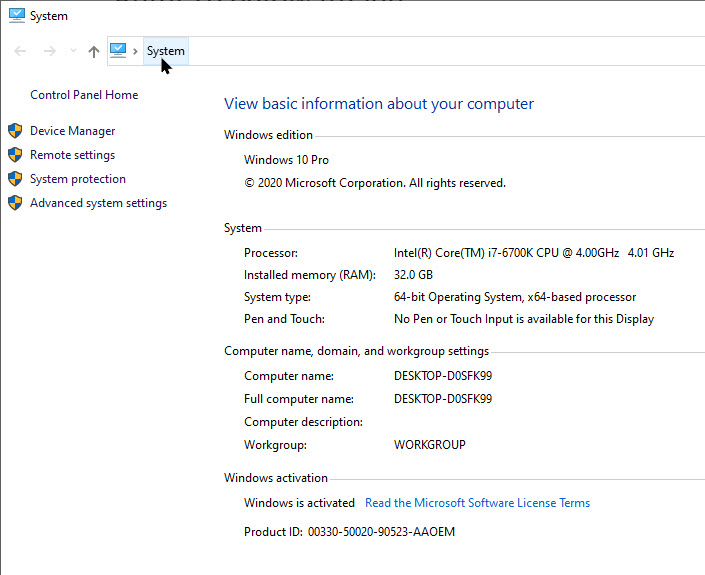The width and height of the screenshot is (705, 575).
Task: Click the shield icon beside System protection
Action: coord(15,179)
